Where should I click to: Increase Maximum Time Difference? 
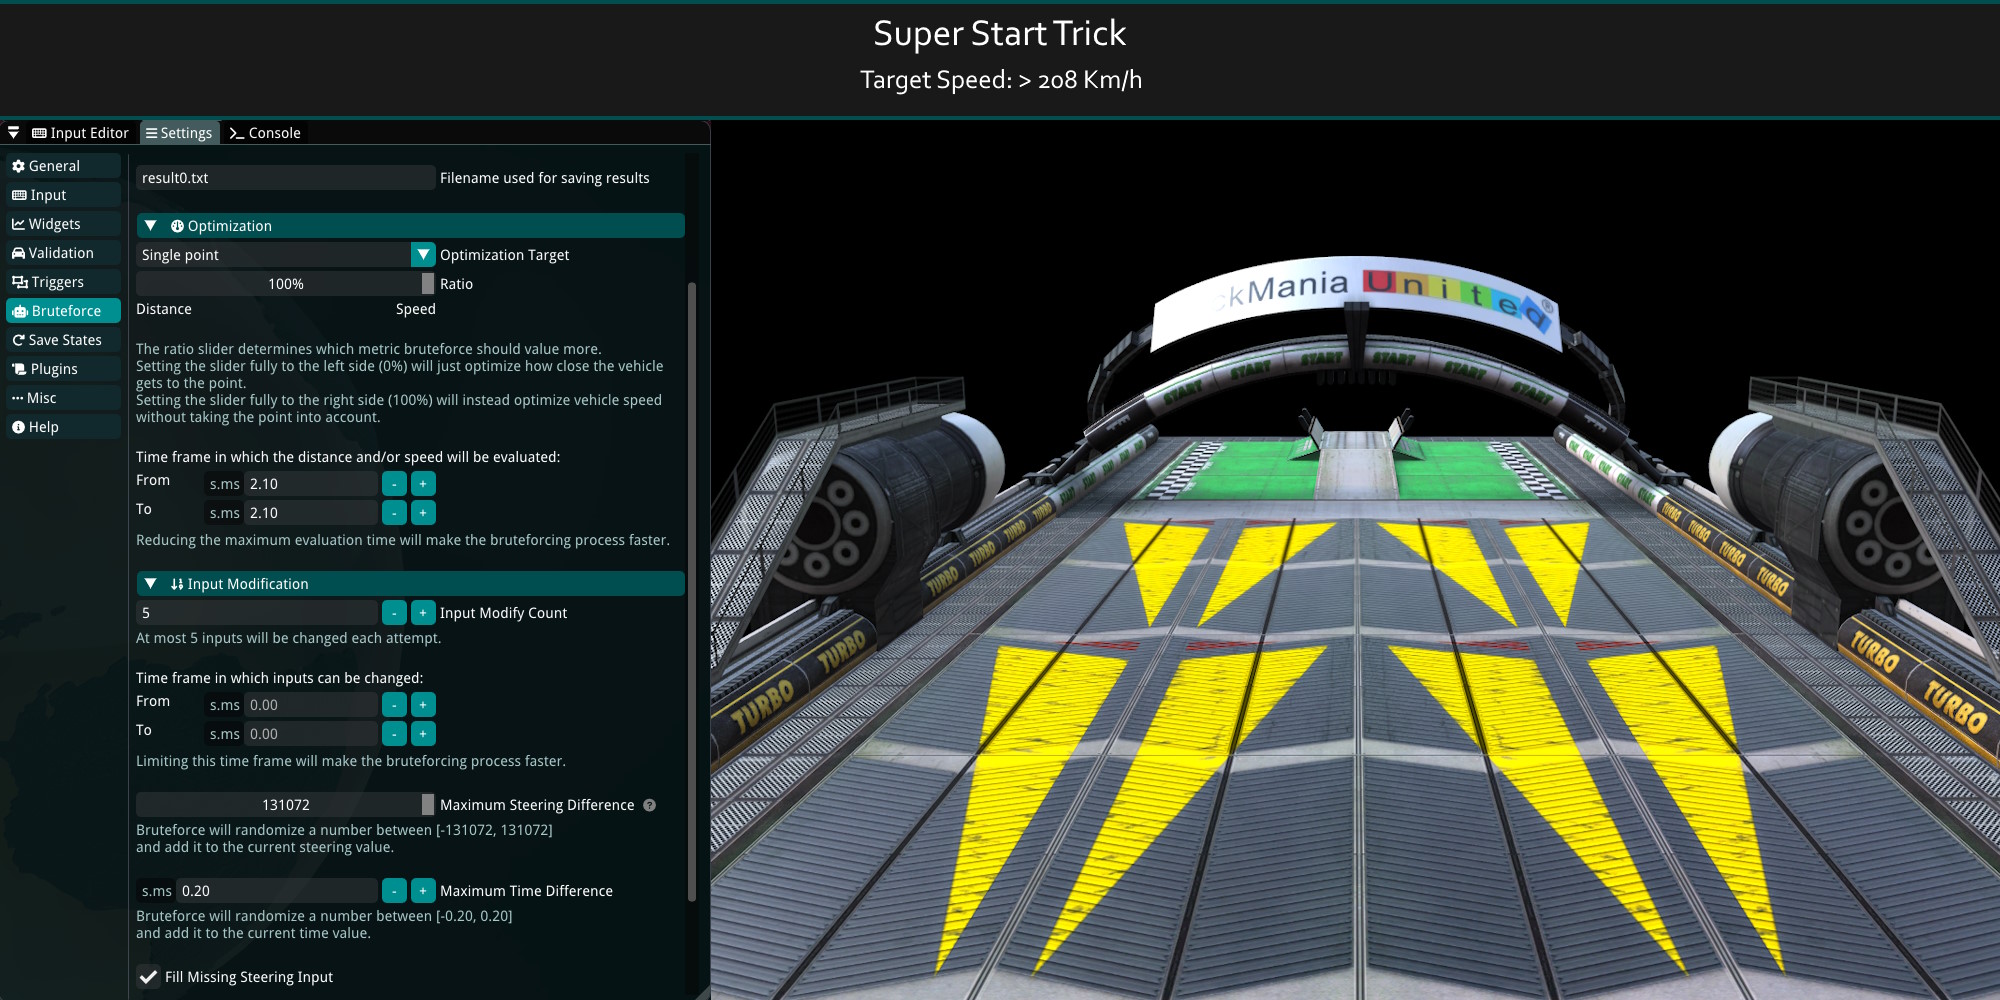pyautogui.click(x=423, y=891)
